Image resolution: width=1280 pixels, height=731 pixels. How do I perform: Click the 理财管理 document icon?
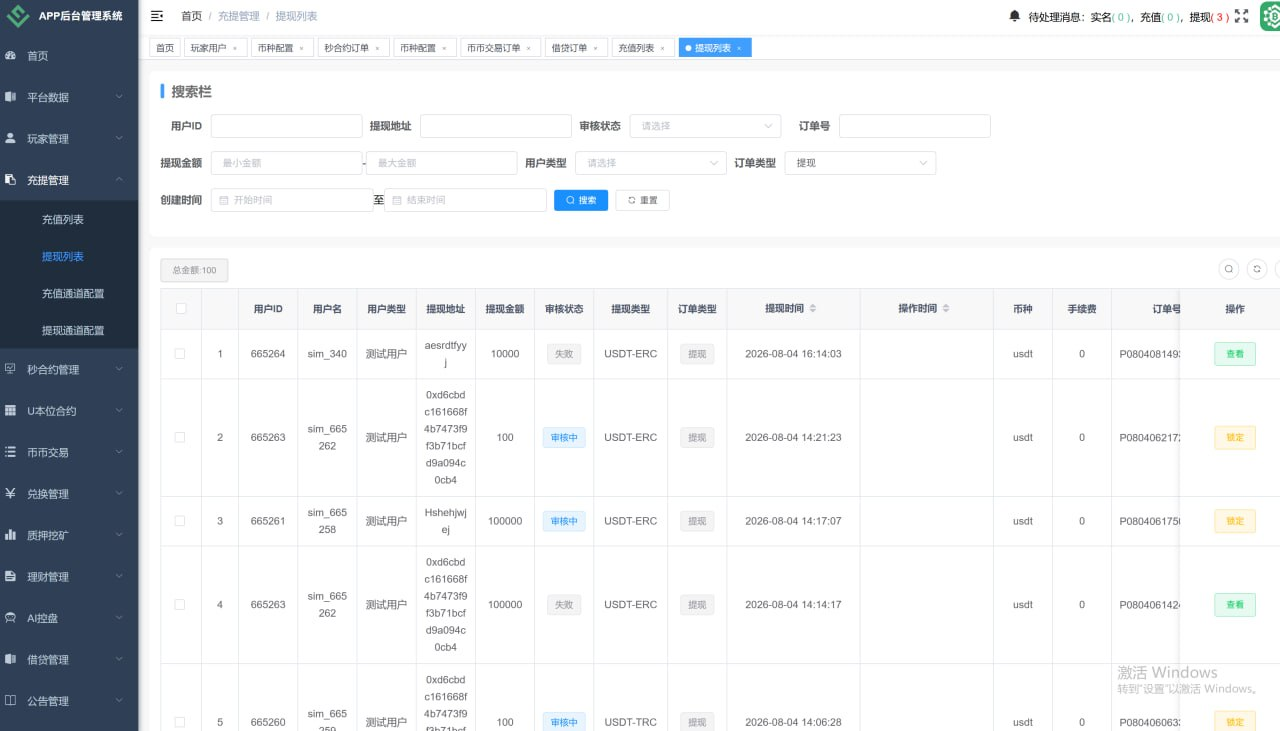(10, 576)
